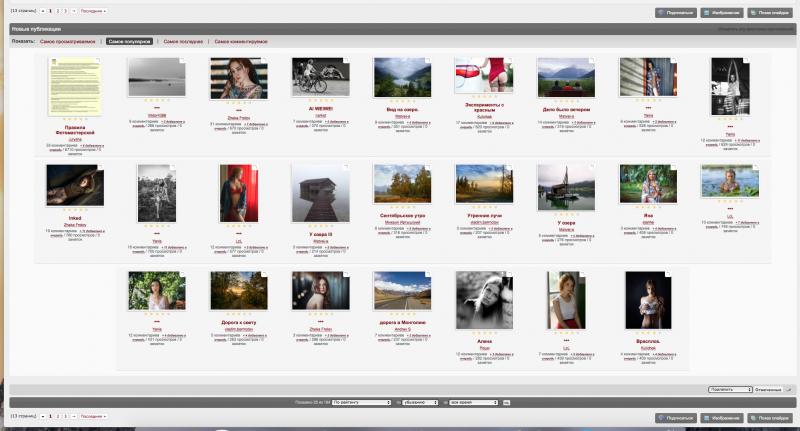Tick the checkbox on 'Сентябрьское утро' thumbnail
Image resolution: width=800 pixels, height=431 pixels.
428,167
